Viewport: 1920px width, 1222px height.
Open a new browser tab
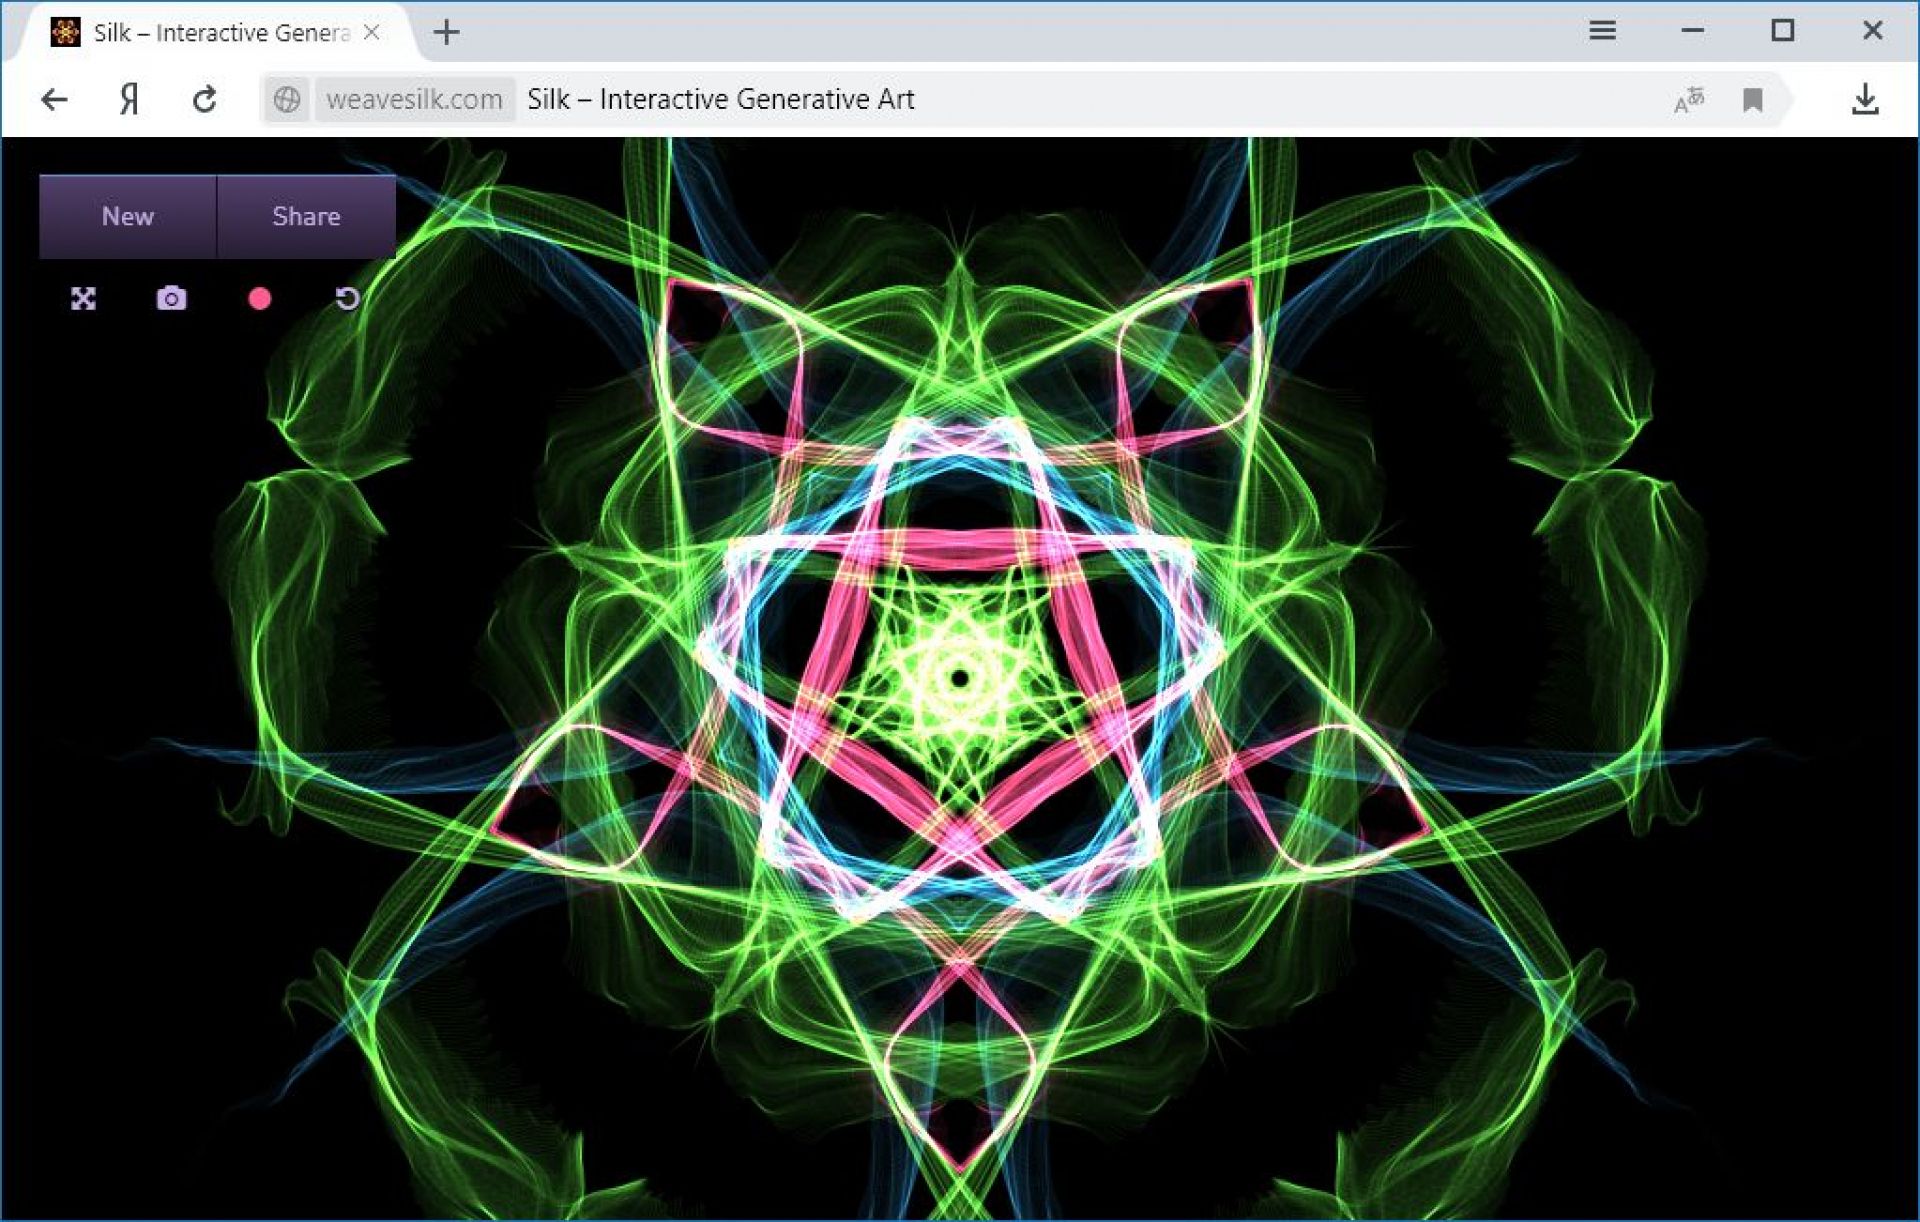point(447,33)
